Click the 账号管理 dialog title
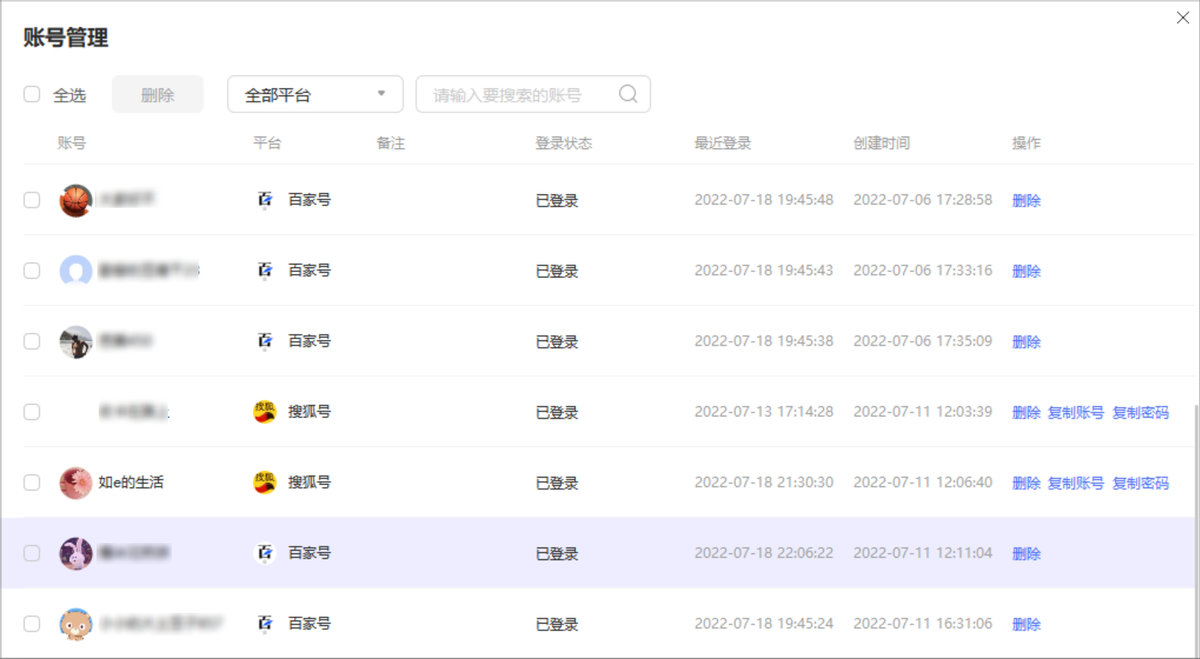The width and height of the screenshot is (1200, 659). pos(66,38)
